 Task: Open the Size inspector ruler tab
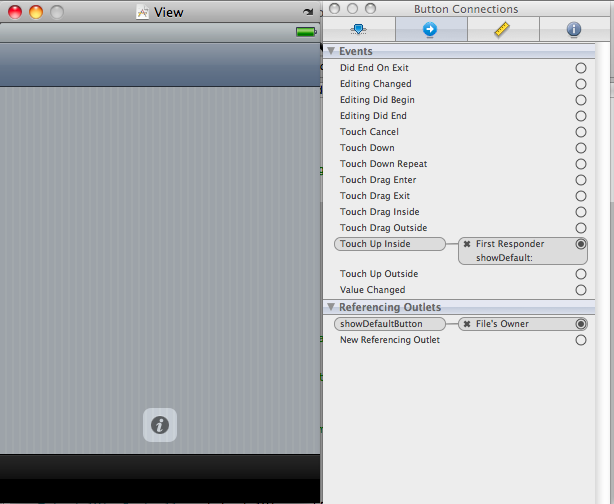click(503, 29)
